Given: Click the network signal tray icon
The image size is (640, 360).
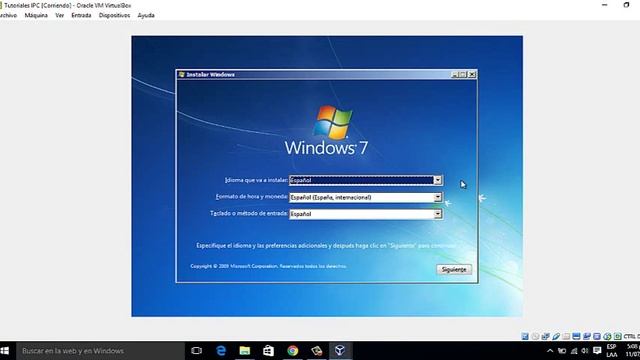Looking at the screenshot, I should tap(574, 351).
